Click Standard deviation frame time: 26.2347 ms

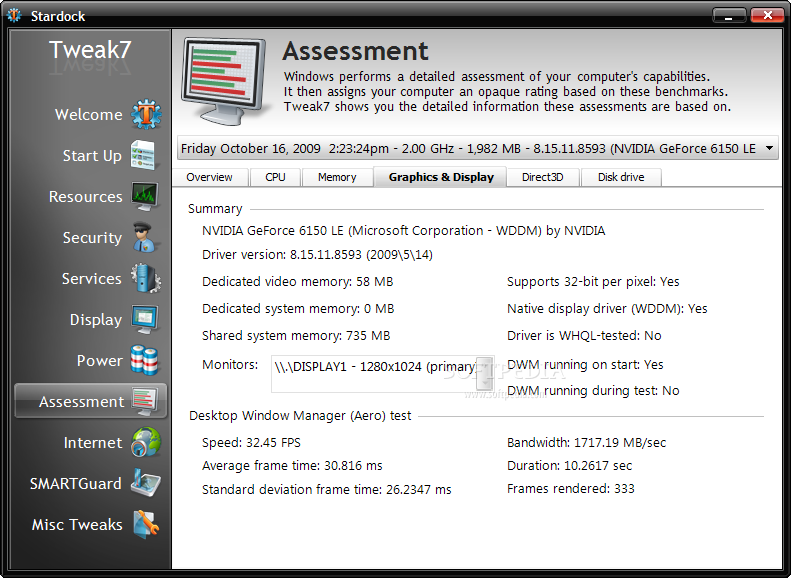coord(326,489)
